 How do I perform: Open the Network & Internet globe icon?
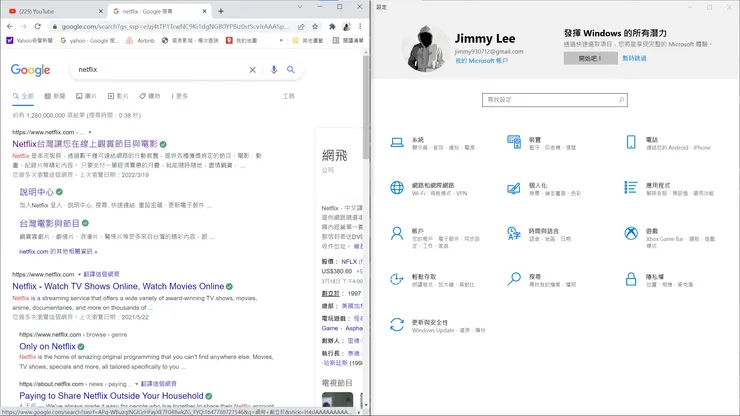point(397,187)
